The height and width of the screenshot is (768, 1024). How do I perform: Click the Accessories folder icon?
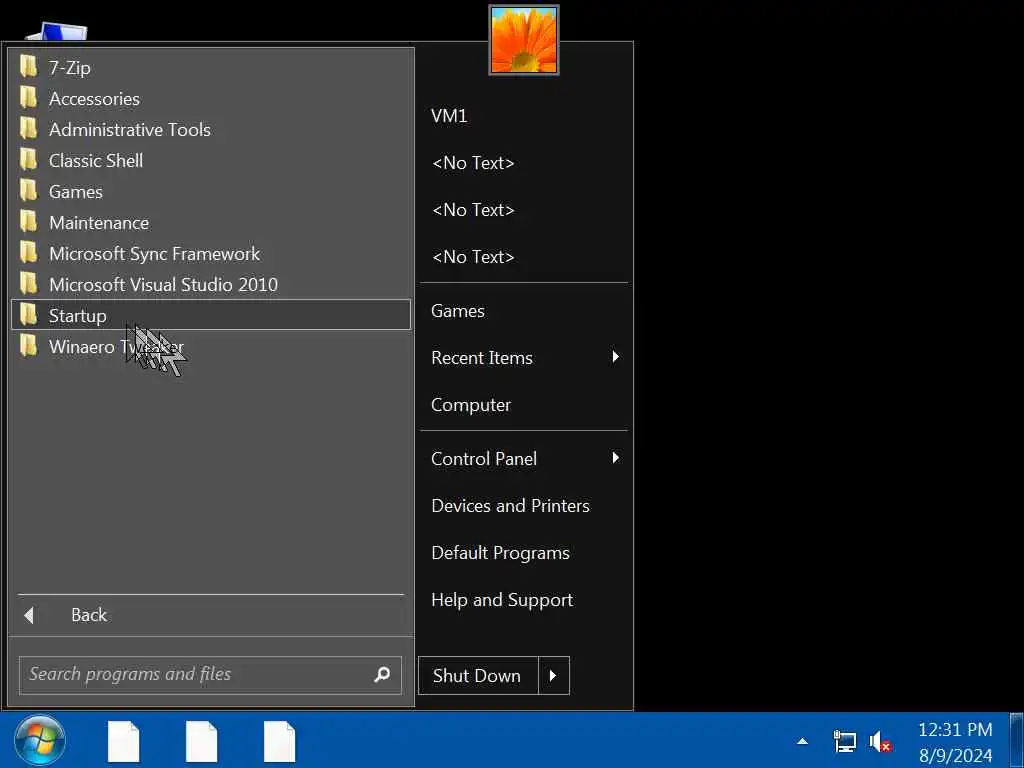(29, 98)
